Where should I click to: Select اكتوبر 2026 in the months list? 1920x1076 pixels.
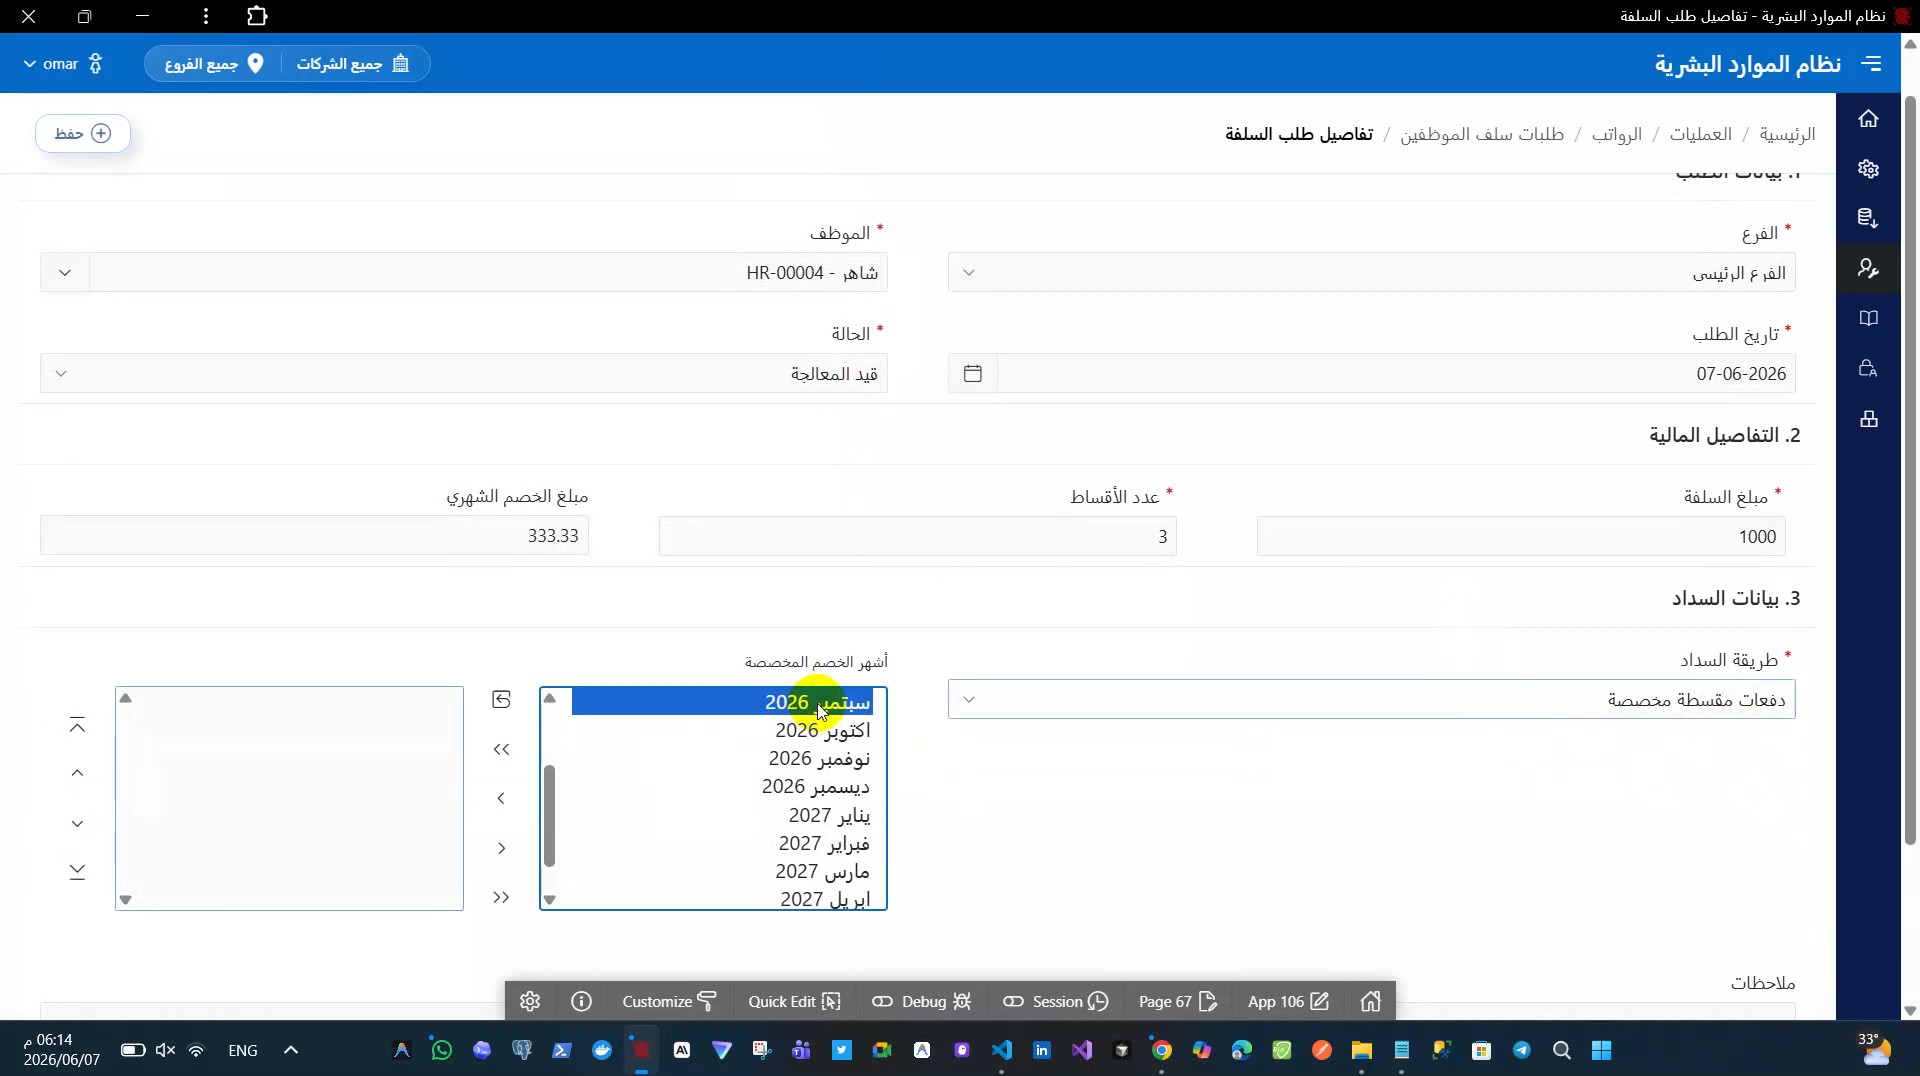(x=722, y=731)
